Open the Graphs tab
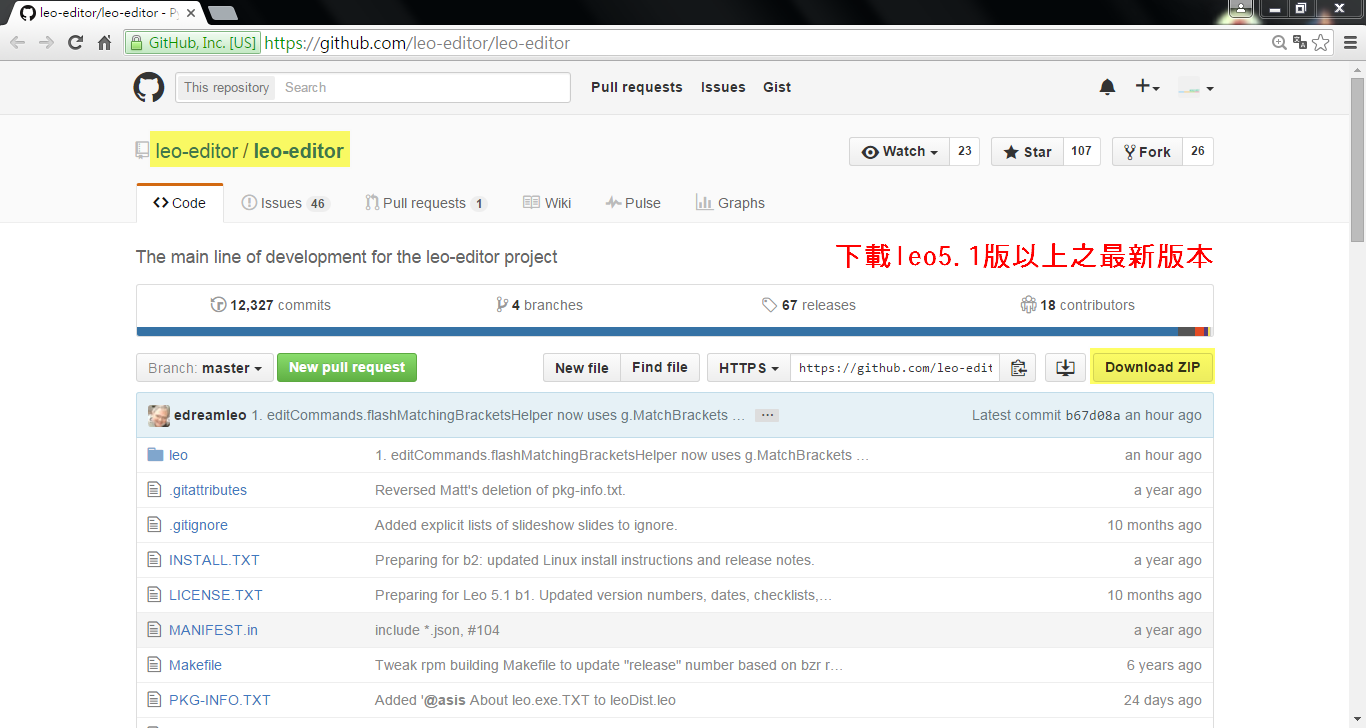The image size is (1366, 728). coord(730,203)
